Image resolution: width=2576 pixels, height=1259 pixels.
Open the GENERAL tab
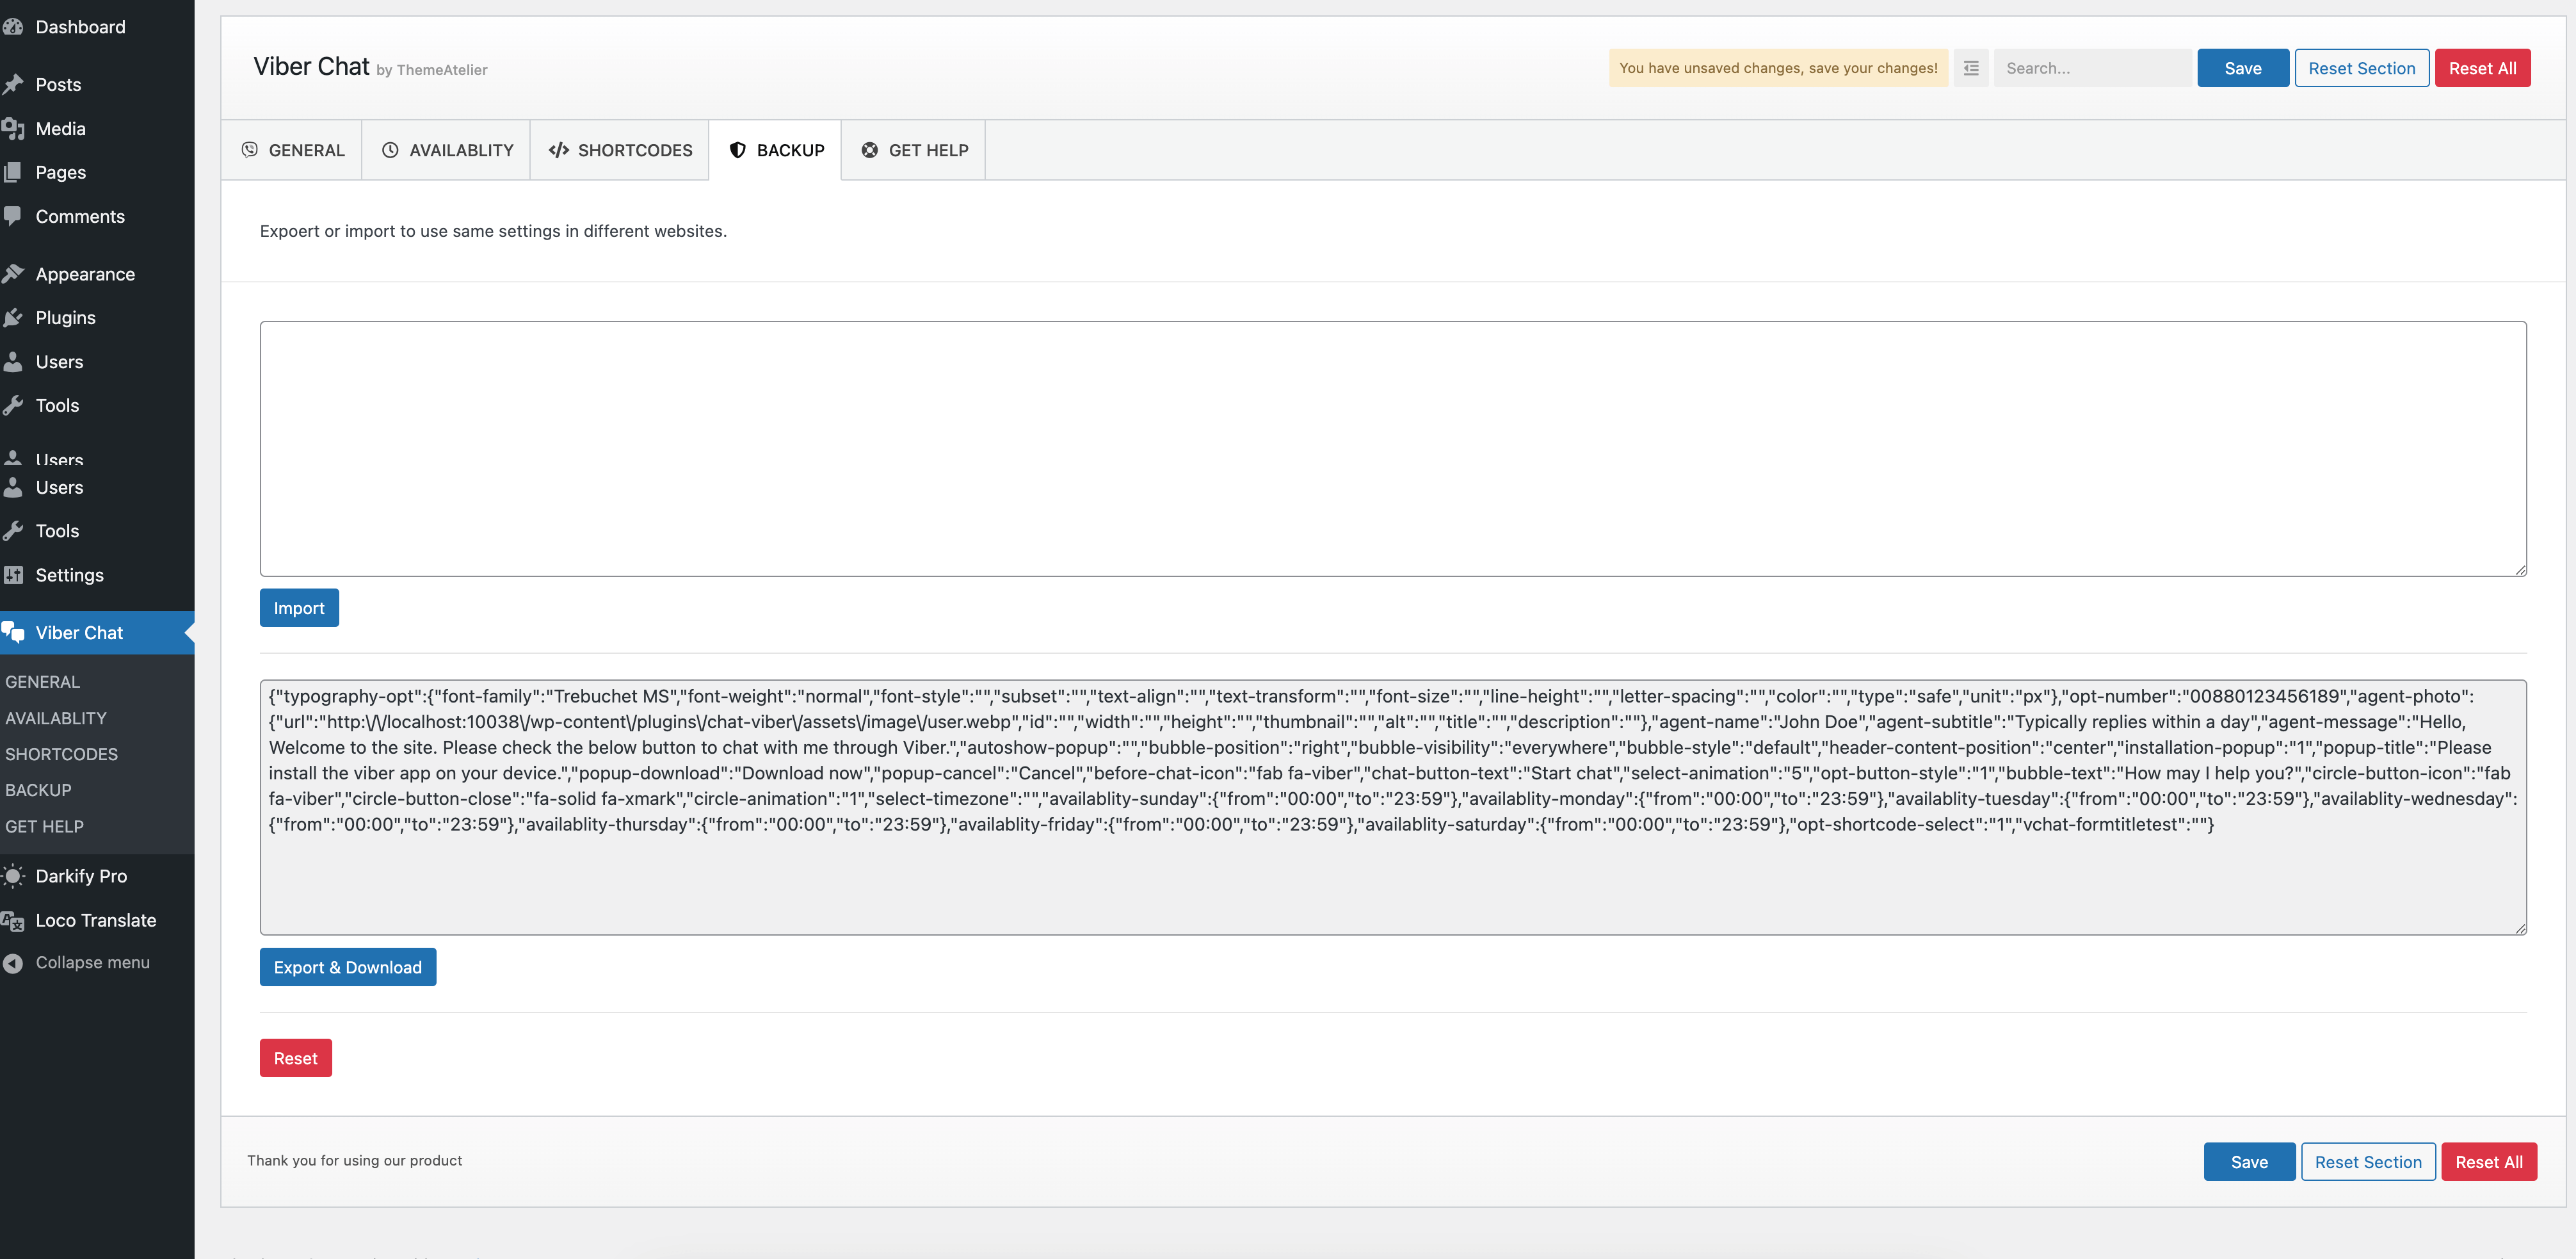(x=292, y=150)
